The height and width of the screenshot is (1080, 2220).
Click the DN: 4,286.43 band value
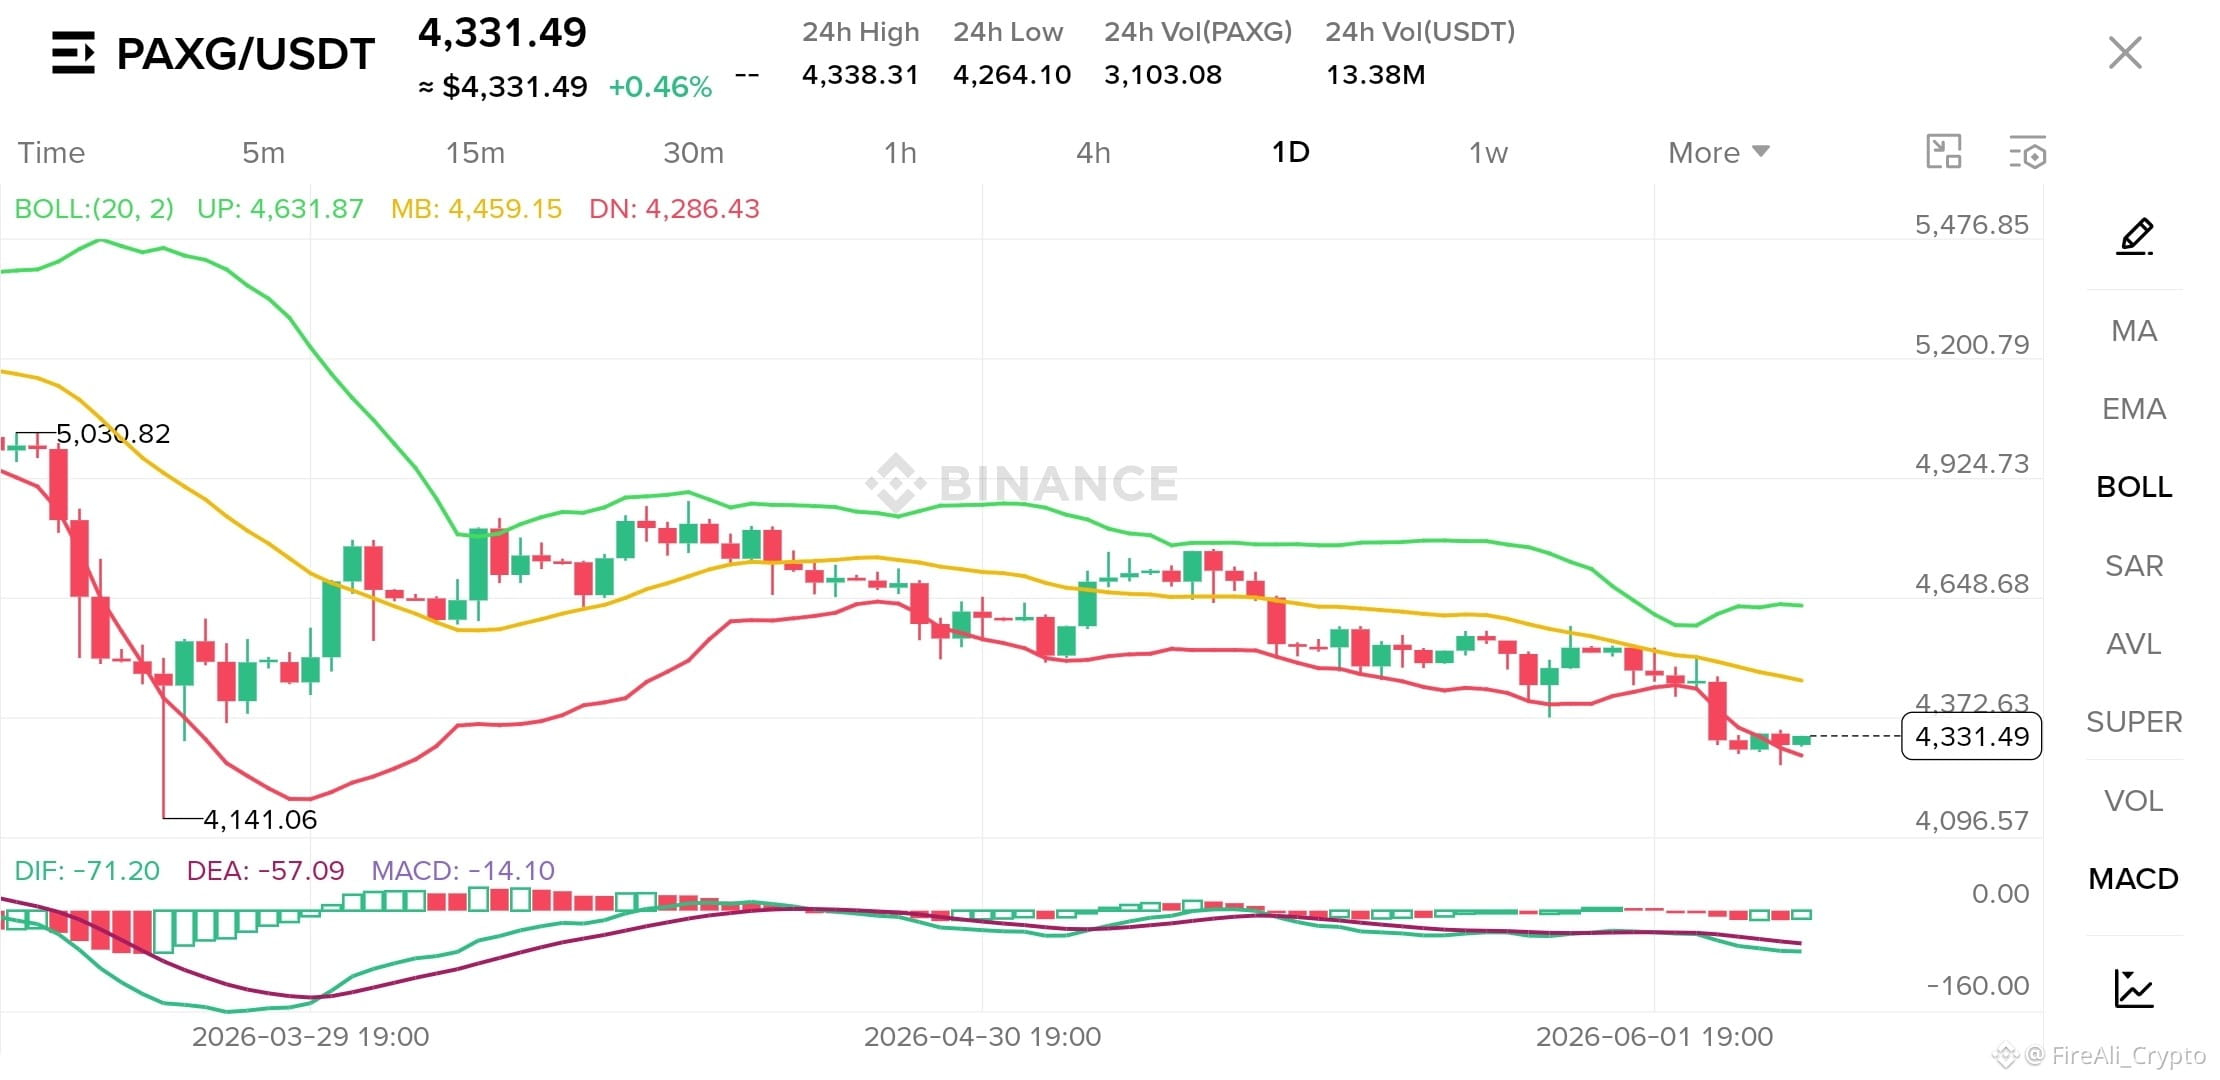(674, 209)
